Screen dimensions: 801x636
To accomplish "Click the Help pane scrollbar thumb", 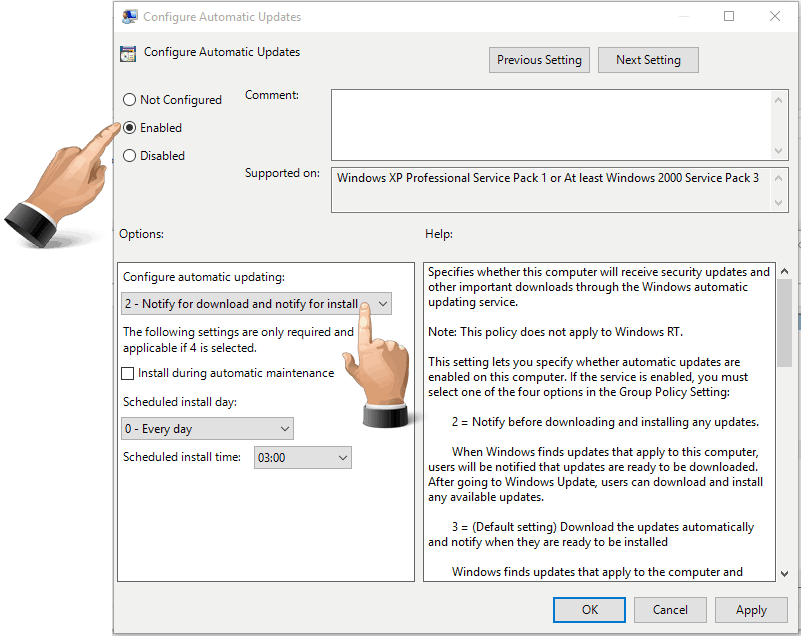I will [x=784, y=323].
